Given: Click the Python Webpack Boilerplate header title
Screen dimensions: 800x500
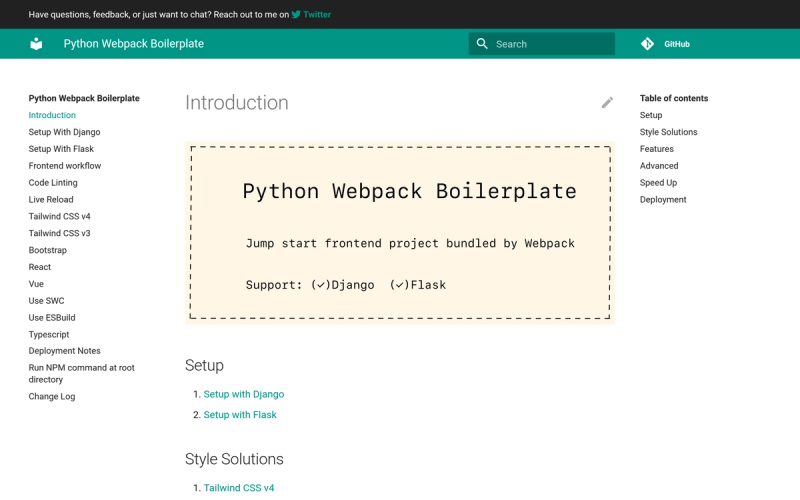Looking at the screenshot, I should 133,44.
